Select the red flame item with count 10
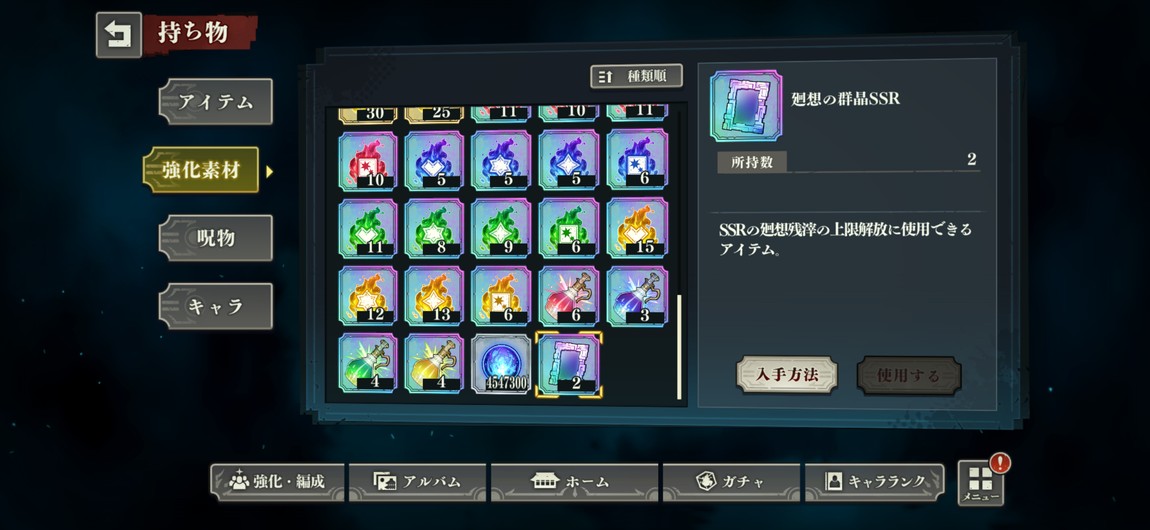 tap(367, 160)
